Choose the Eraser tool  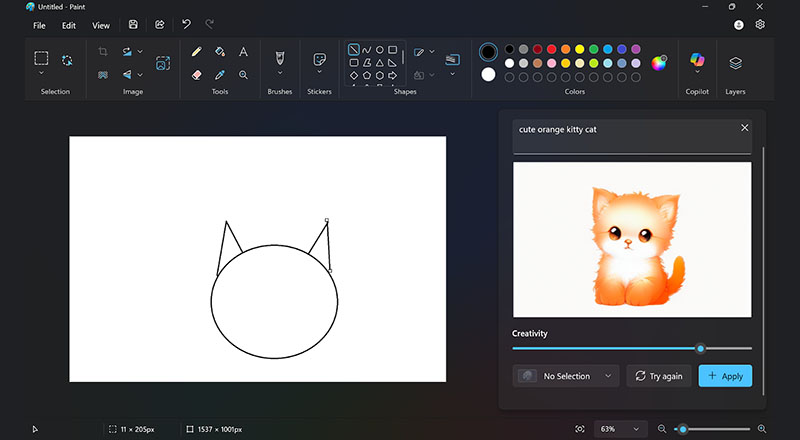coord(196,74)
